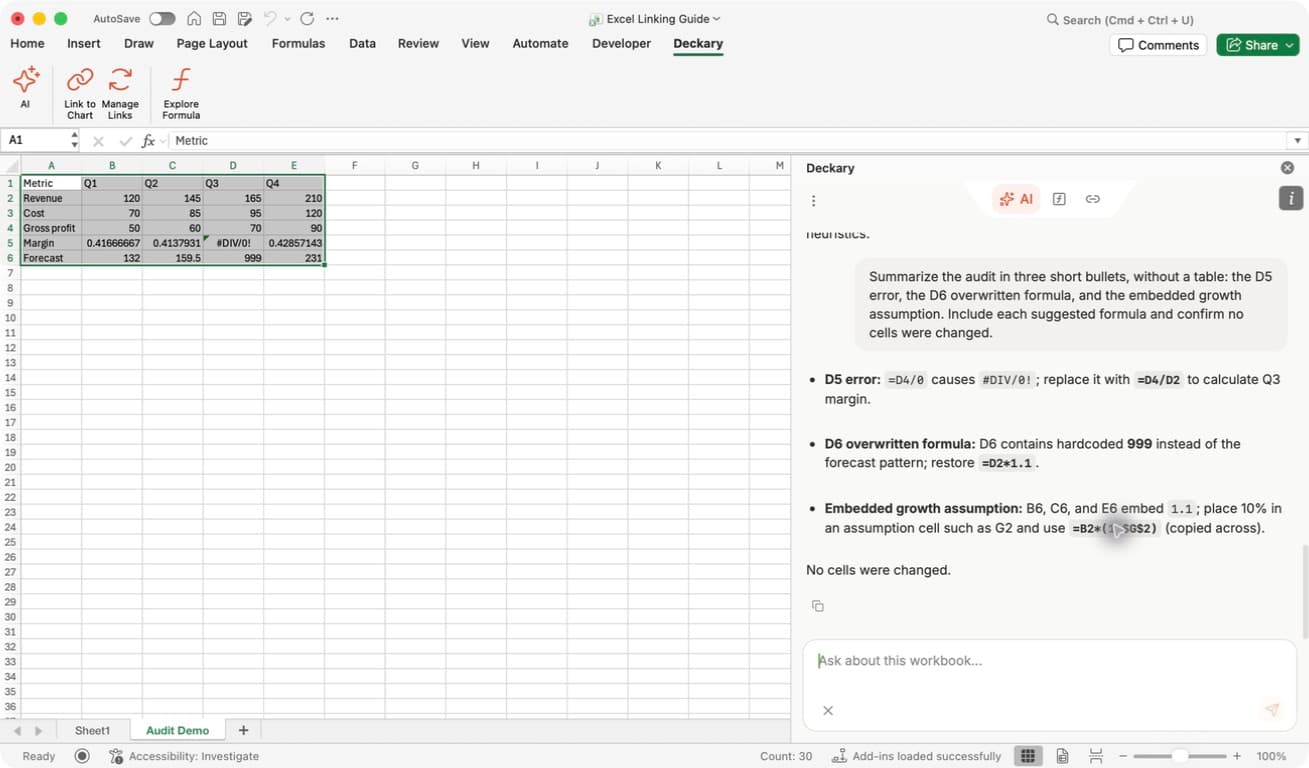Click Accessibility: Investigate in status bar
The image size is (1309, 768).
pos(184,756)
